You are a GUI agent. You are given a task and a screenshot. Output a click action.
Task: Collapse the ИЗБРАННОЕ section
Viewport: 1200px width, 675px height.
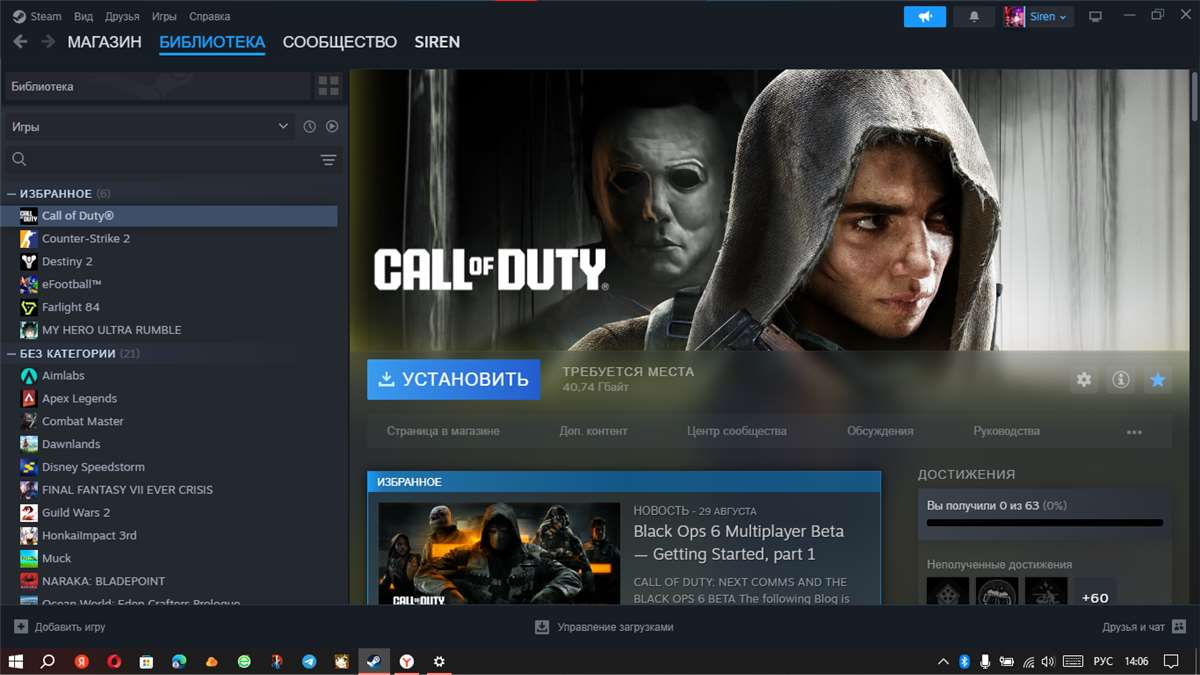pyautogui.click(x=12, y=193)
